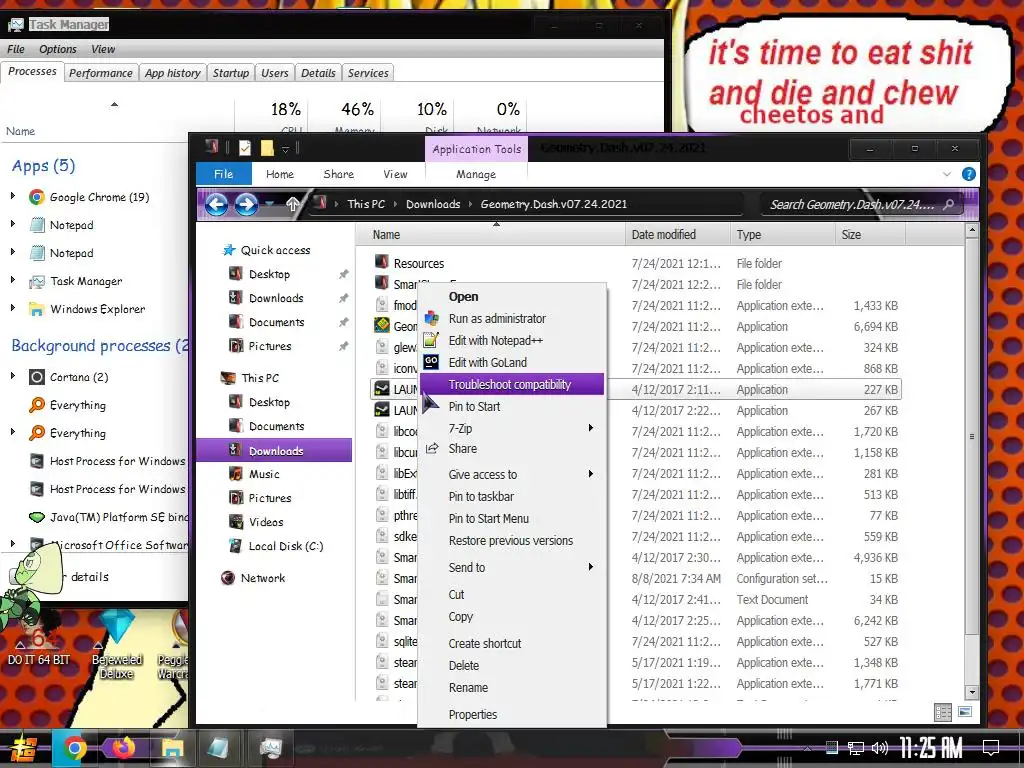Select Videos folder in navigation pane

coord(266,522)
